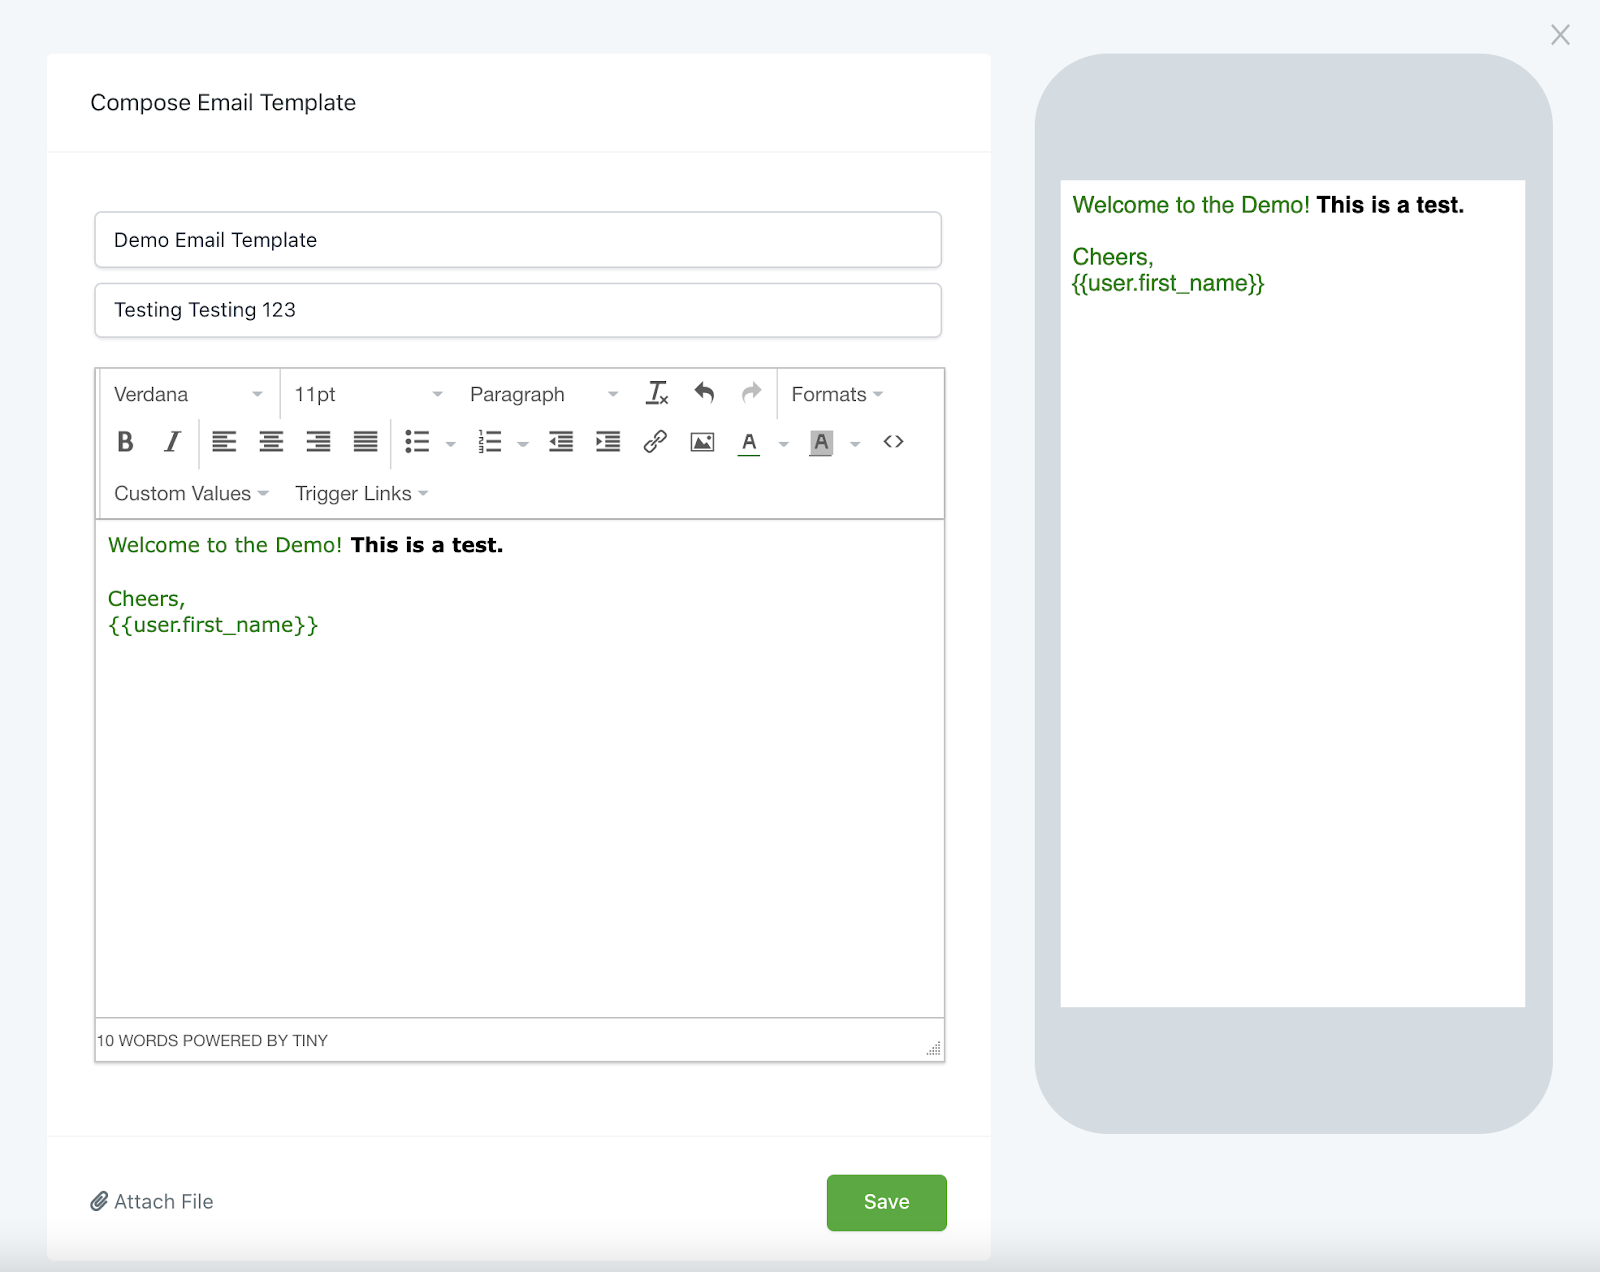1600x1272 pixels.
Task: Click the insert image icon
Action: (702, 442)
